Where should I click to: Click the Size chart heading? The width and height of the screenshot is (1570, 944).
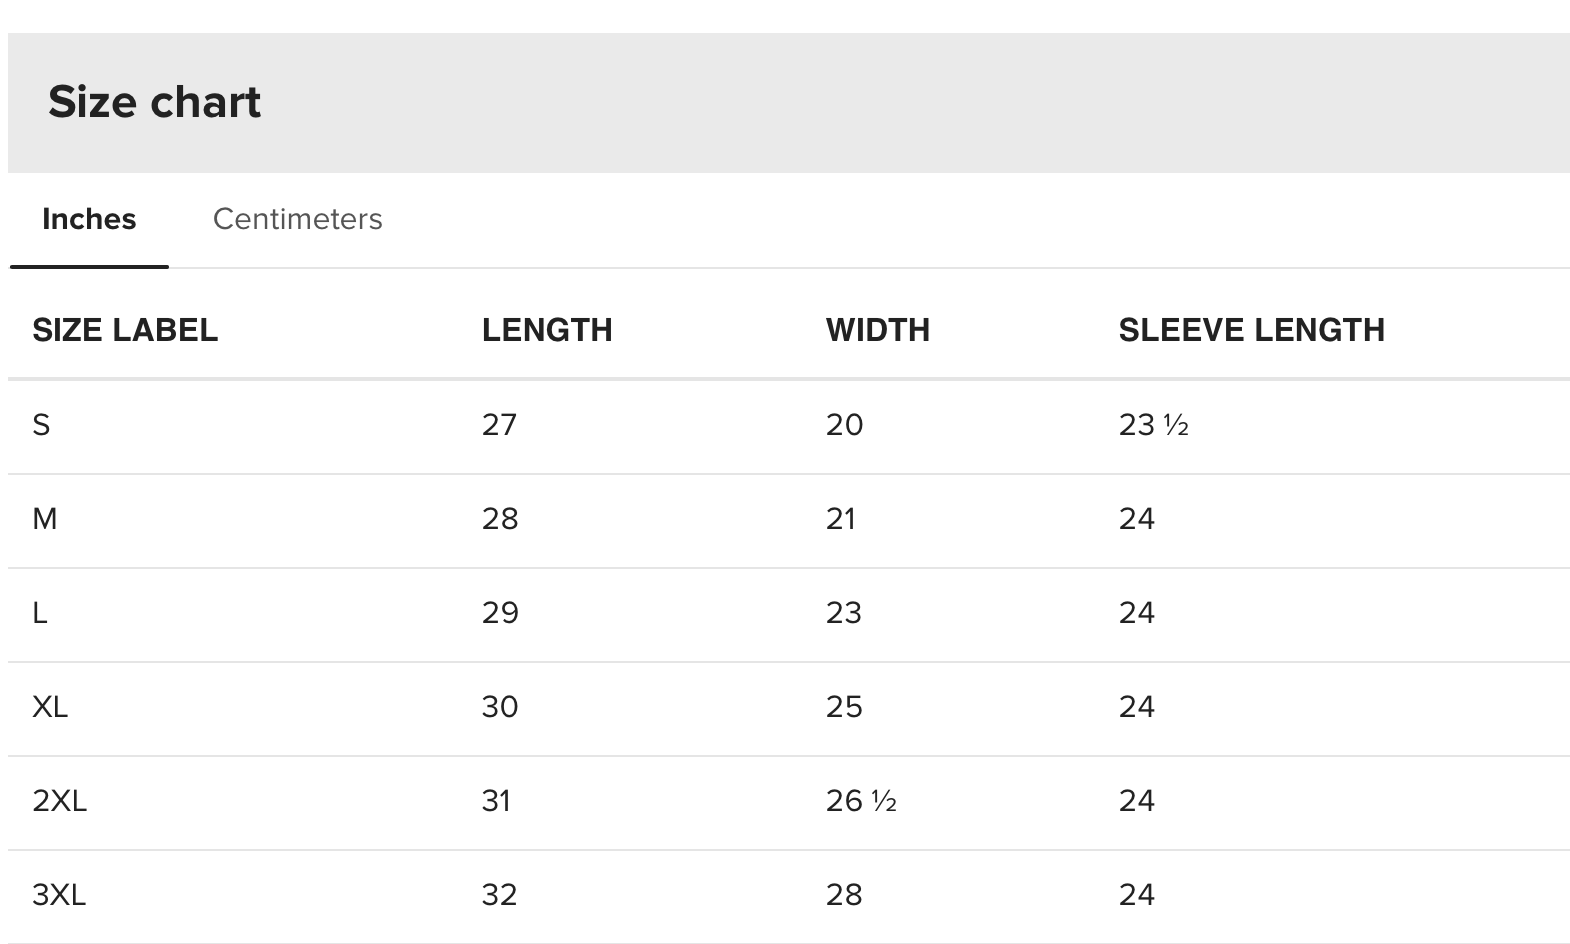(154, 102)
